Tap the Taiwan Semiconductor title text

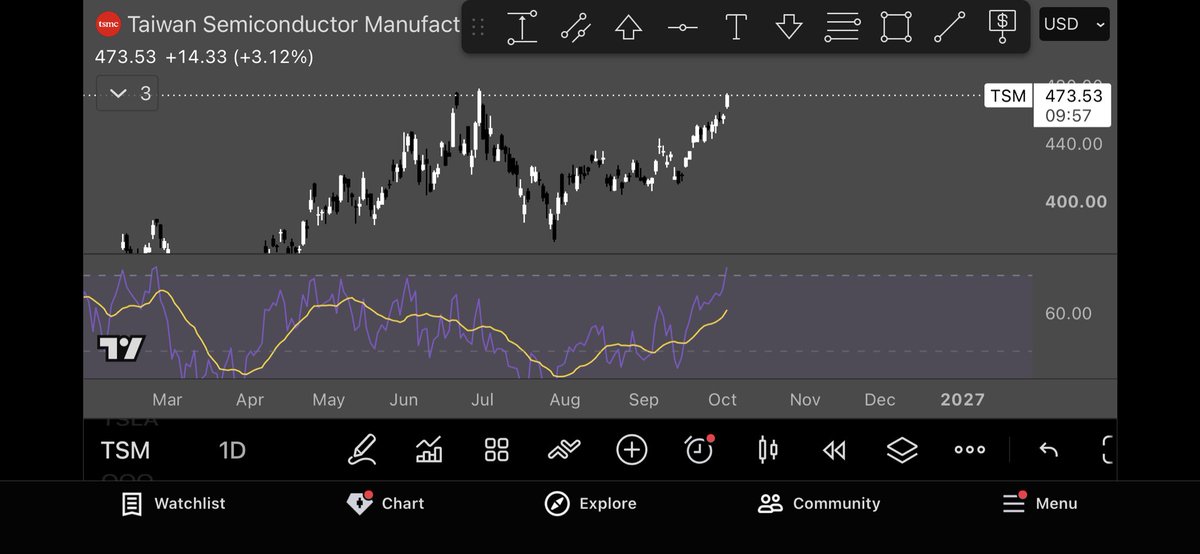pyautogui.click(x=293, y=24)
